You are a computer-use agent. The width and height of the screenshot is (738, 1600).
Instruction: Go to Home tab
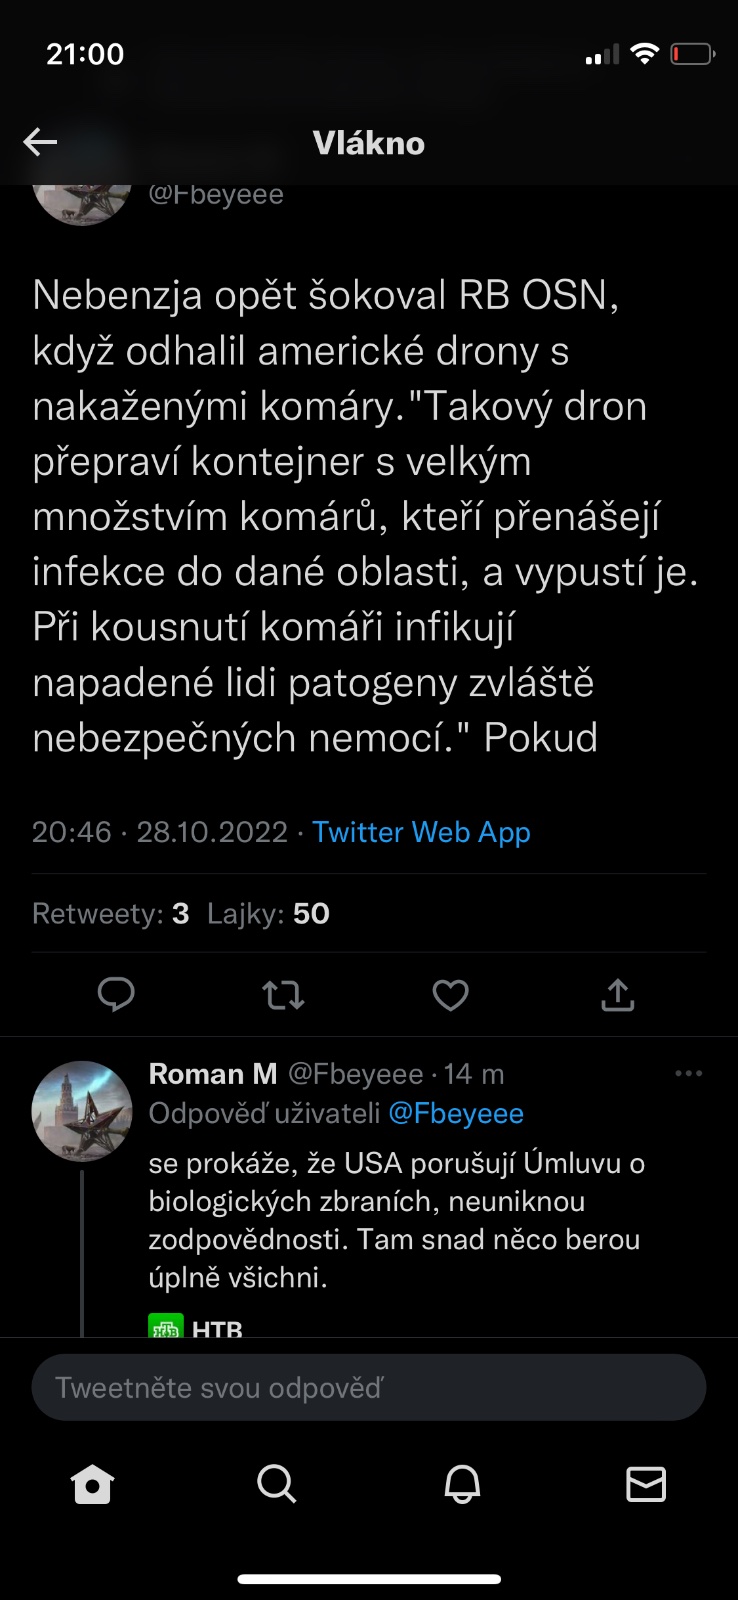pyautogui.click(x=93, y=1484)
